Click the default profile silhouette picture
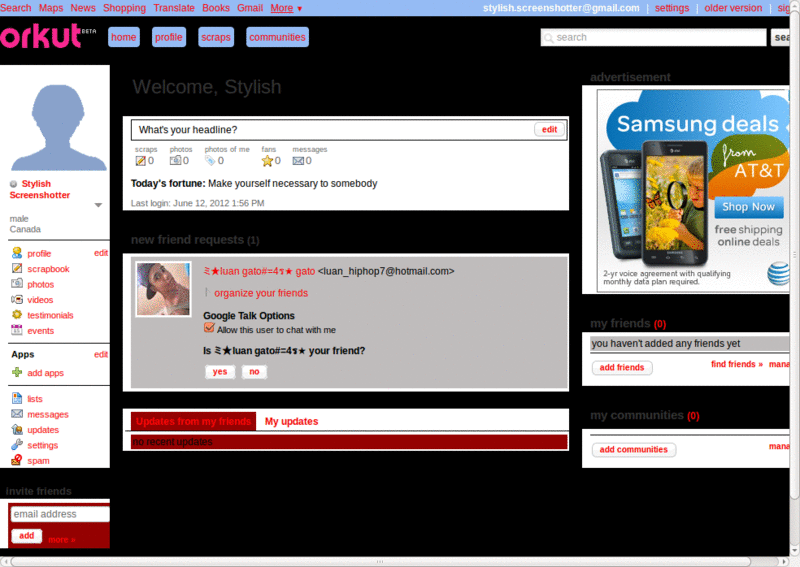 (x=58, y=128)
